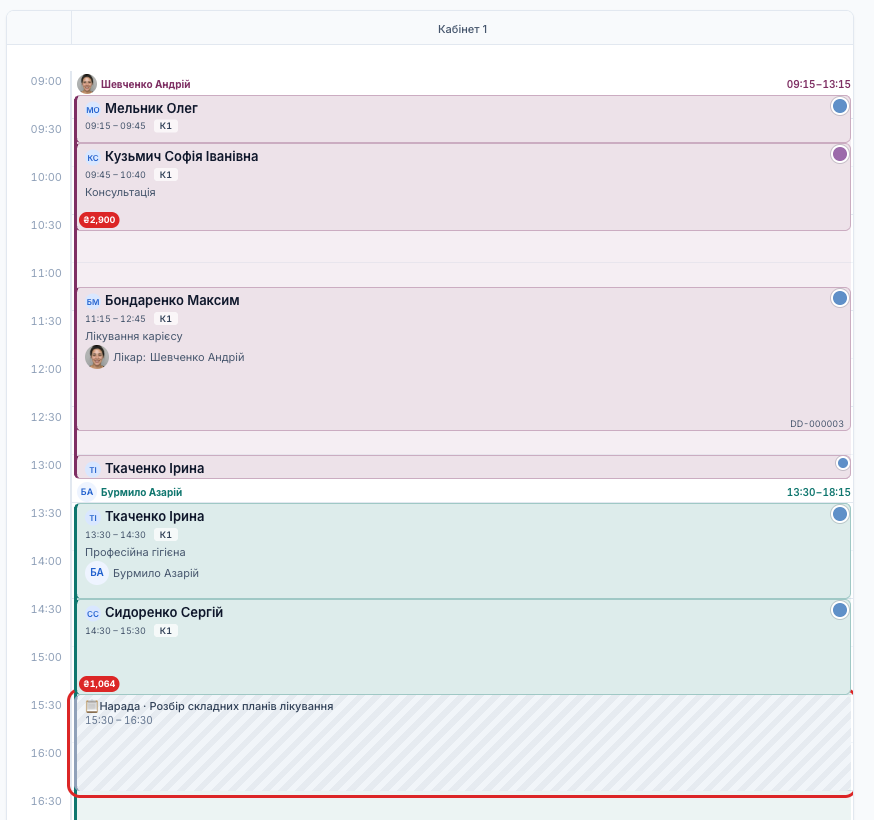Click the 11:15 – 12:45 time on Бондаренко's card
The image size is (874, 820).
115,319
